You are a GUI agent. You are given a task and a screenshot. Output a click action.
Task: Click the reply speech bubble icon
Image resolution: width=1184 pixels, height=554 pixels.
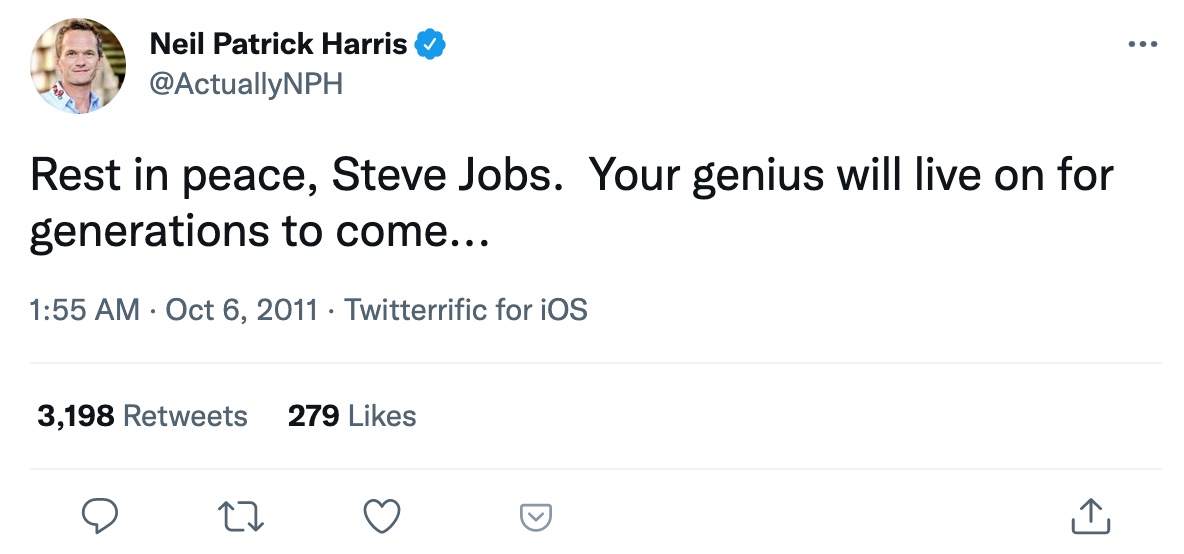[x=100, y=516]
